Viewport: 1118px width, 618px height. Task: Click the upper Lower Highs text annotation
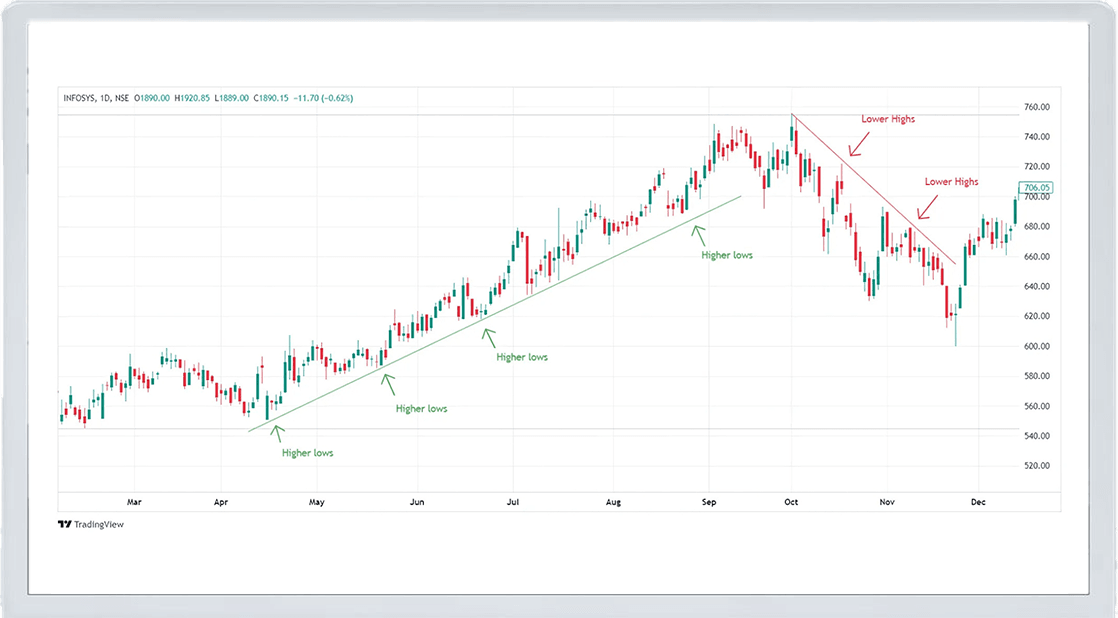(888, 119)
